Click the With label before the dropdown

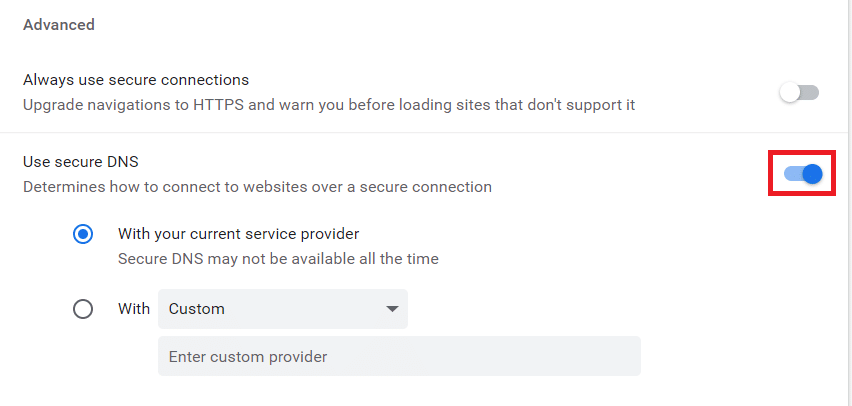pos(134,309)
